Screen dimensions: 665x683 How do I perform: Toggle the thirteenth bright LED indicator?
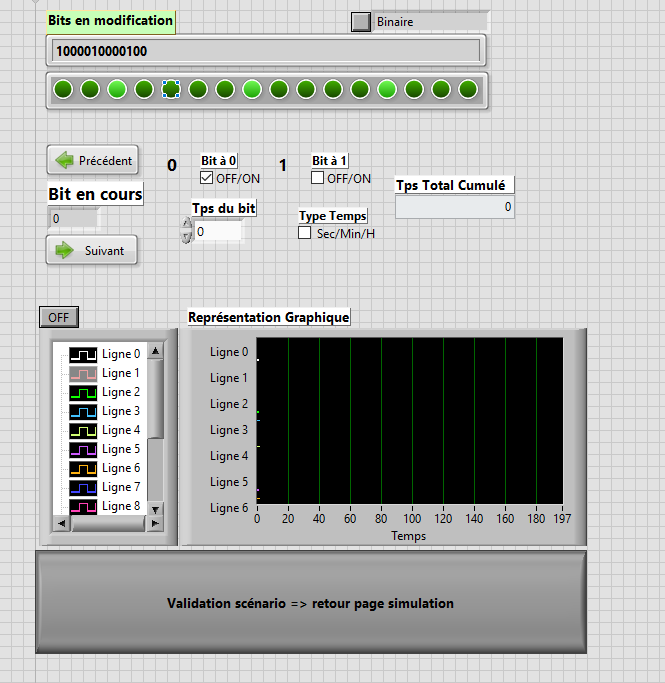tap(387, 90)
